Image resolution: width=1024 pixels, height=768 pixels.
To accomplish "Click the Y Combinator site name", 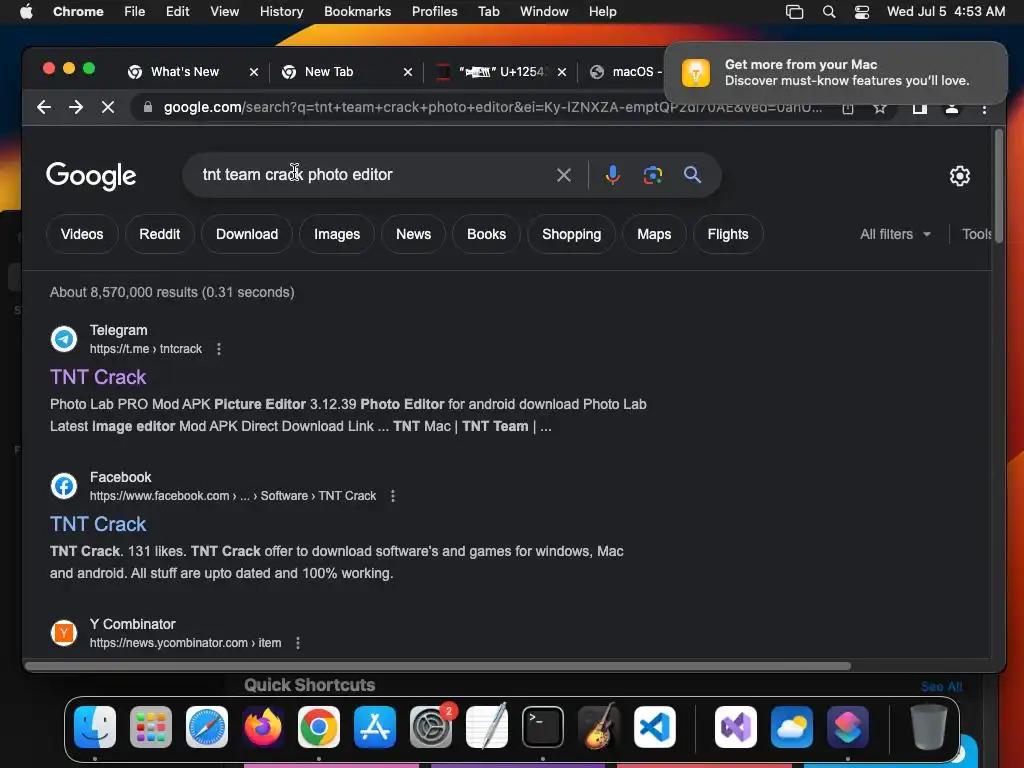I will coord(133,624).
